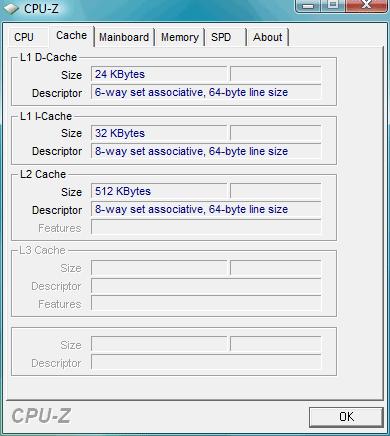Minimize the CPU-Z window
Image resolution: width=390 pixels, height=436 pixels.
[309, 5]
